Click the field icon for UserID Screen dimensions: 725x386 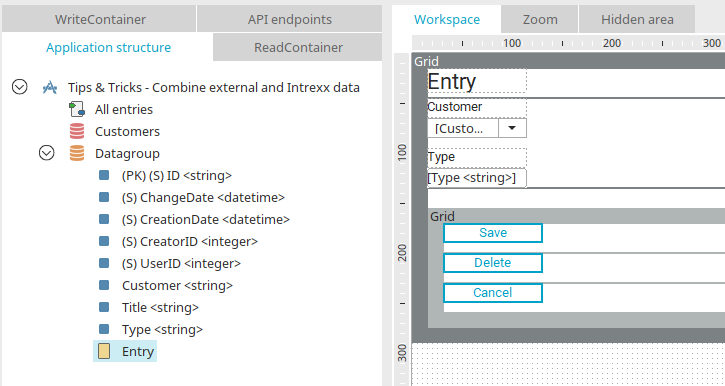[x=104, y=263]
